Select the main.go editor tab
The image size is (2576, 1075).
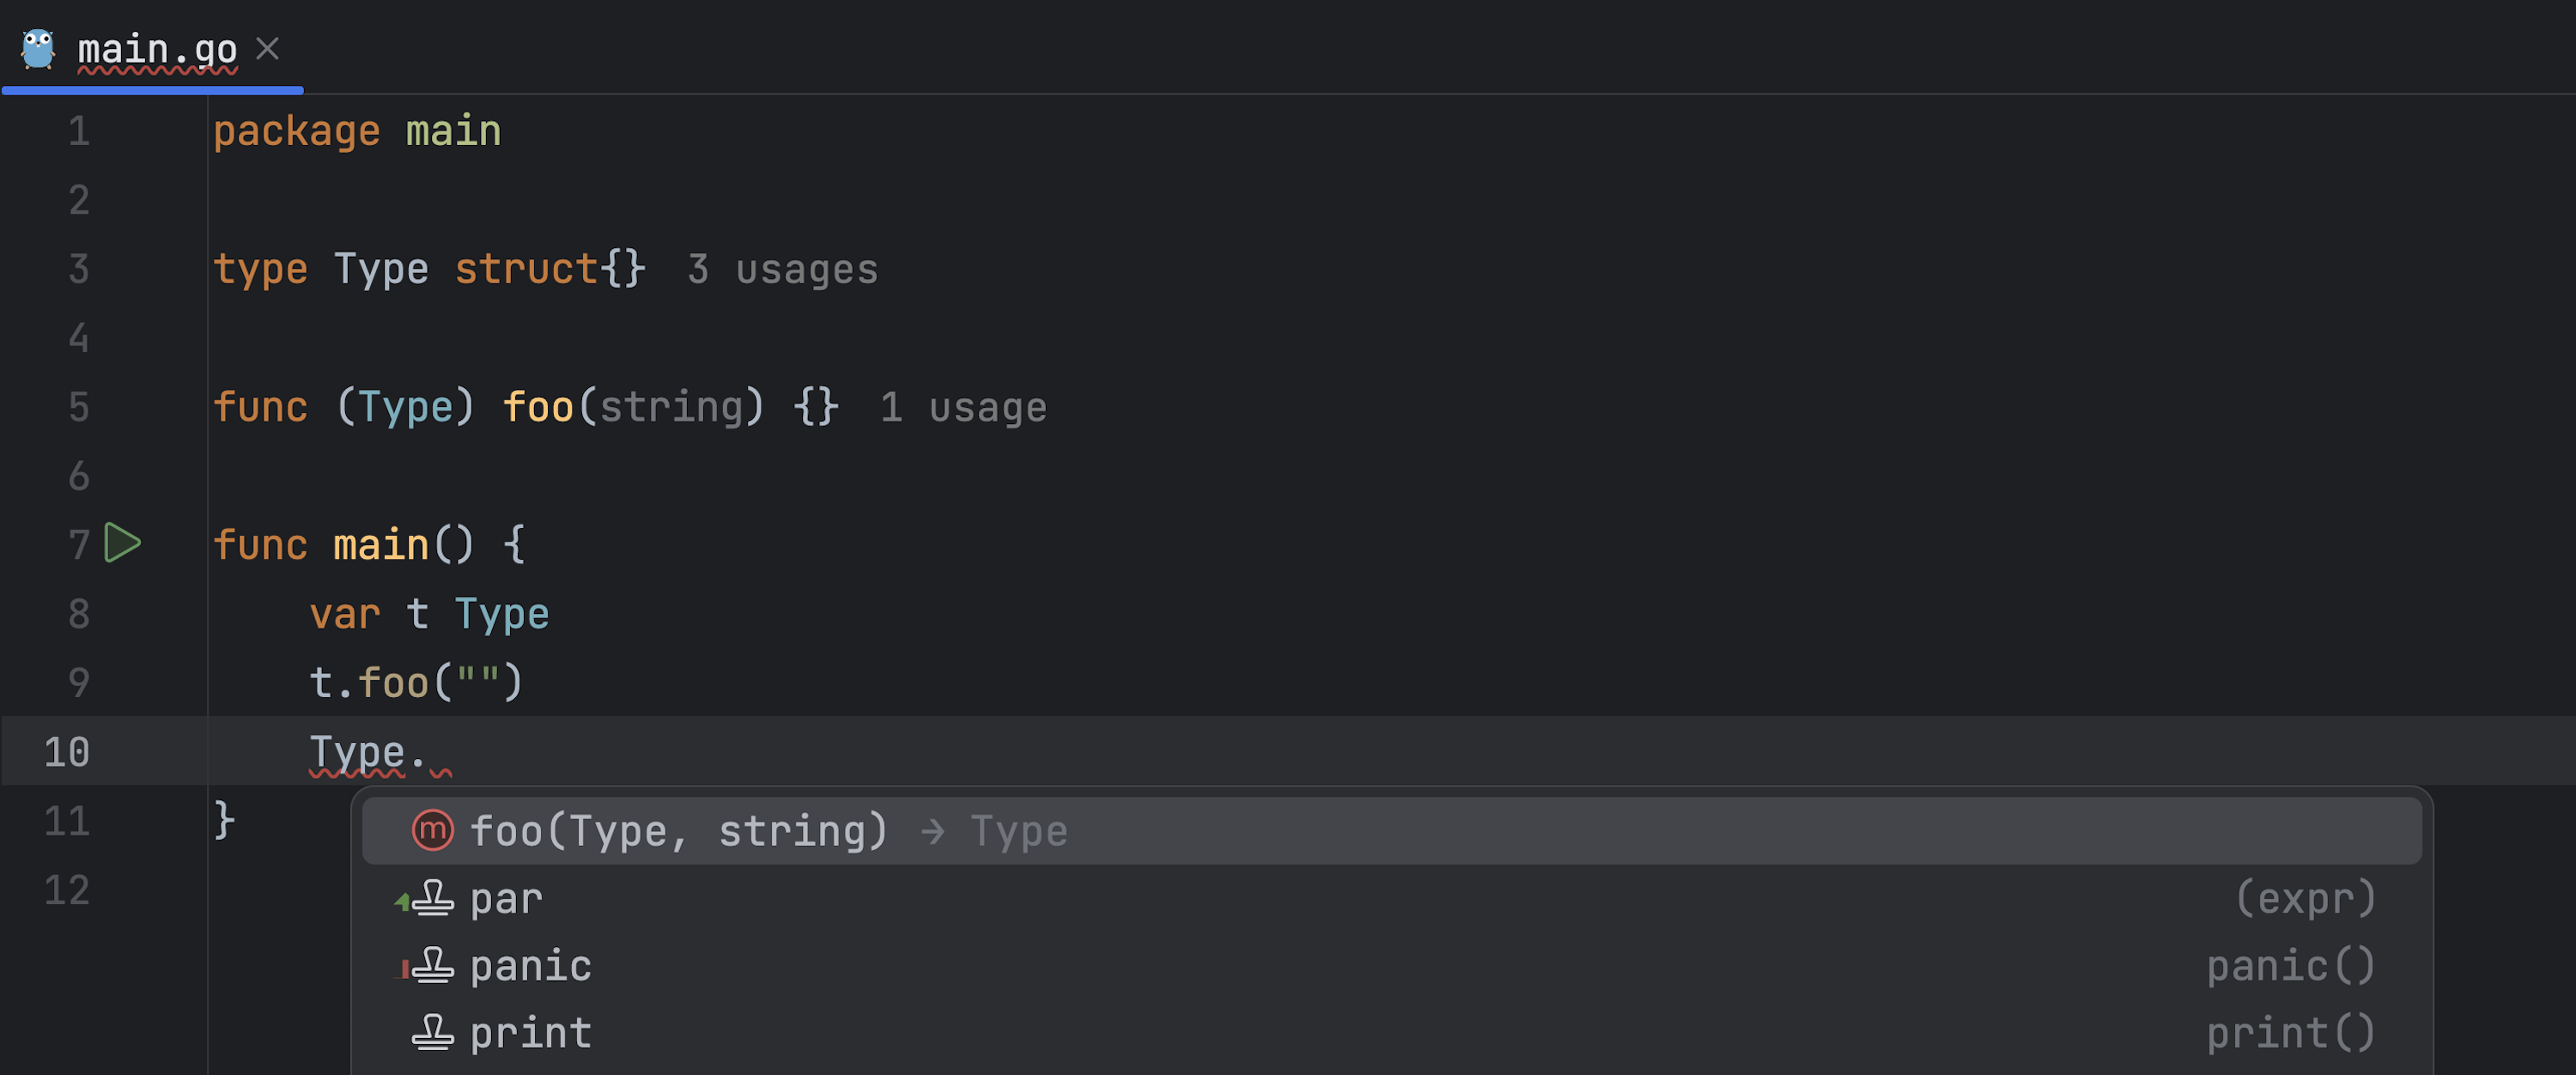point(157,48)
